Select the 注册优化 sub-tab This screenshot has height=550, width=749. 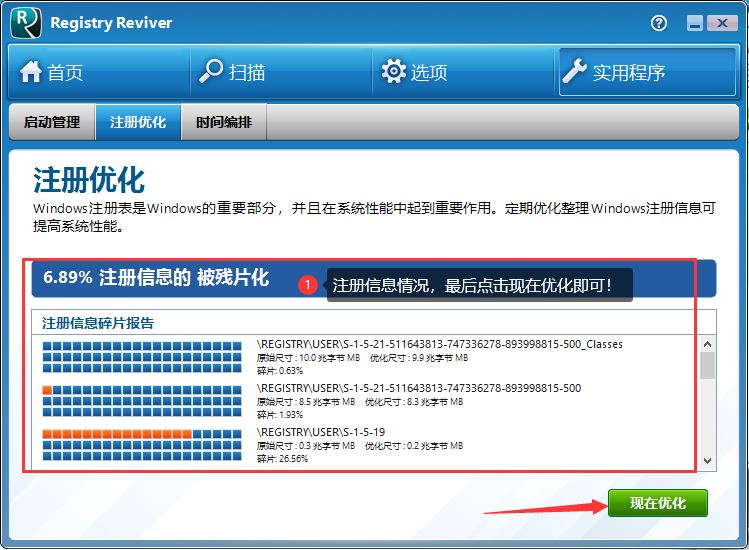[138, 122]
